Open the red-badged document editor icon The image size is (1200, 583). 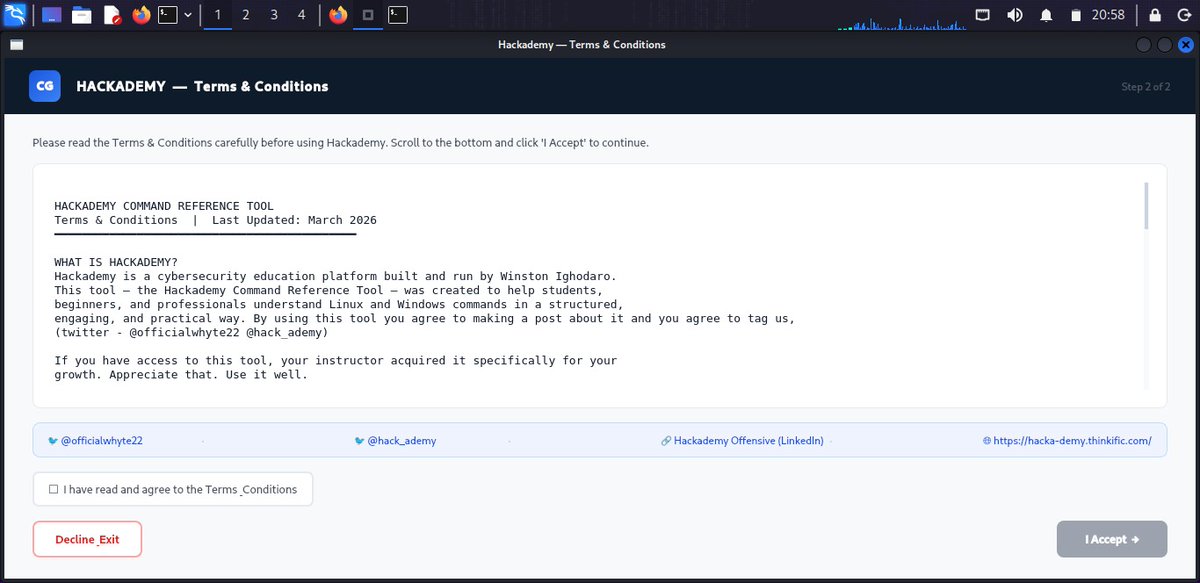tap(112, 15)
